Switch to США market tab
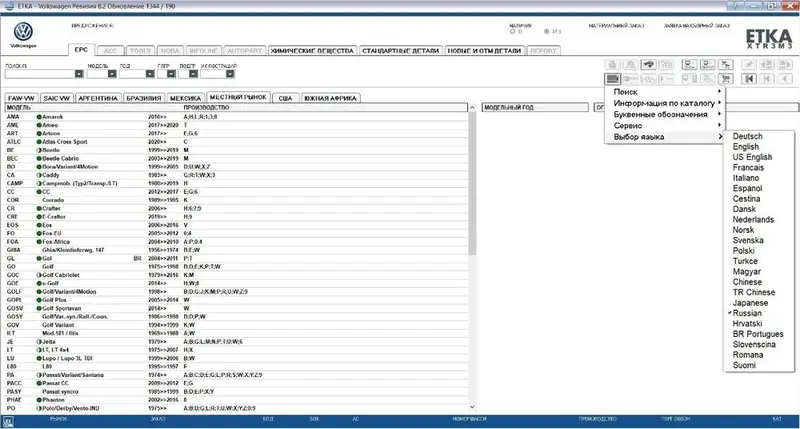This screenshot has width=800, height=429. 285,98
